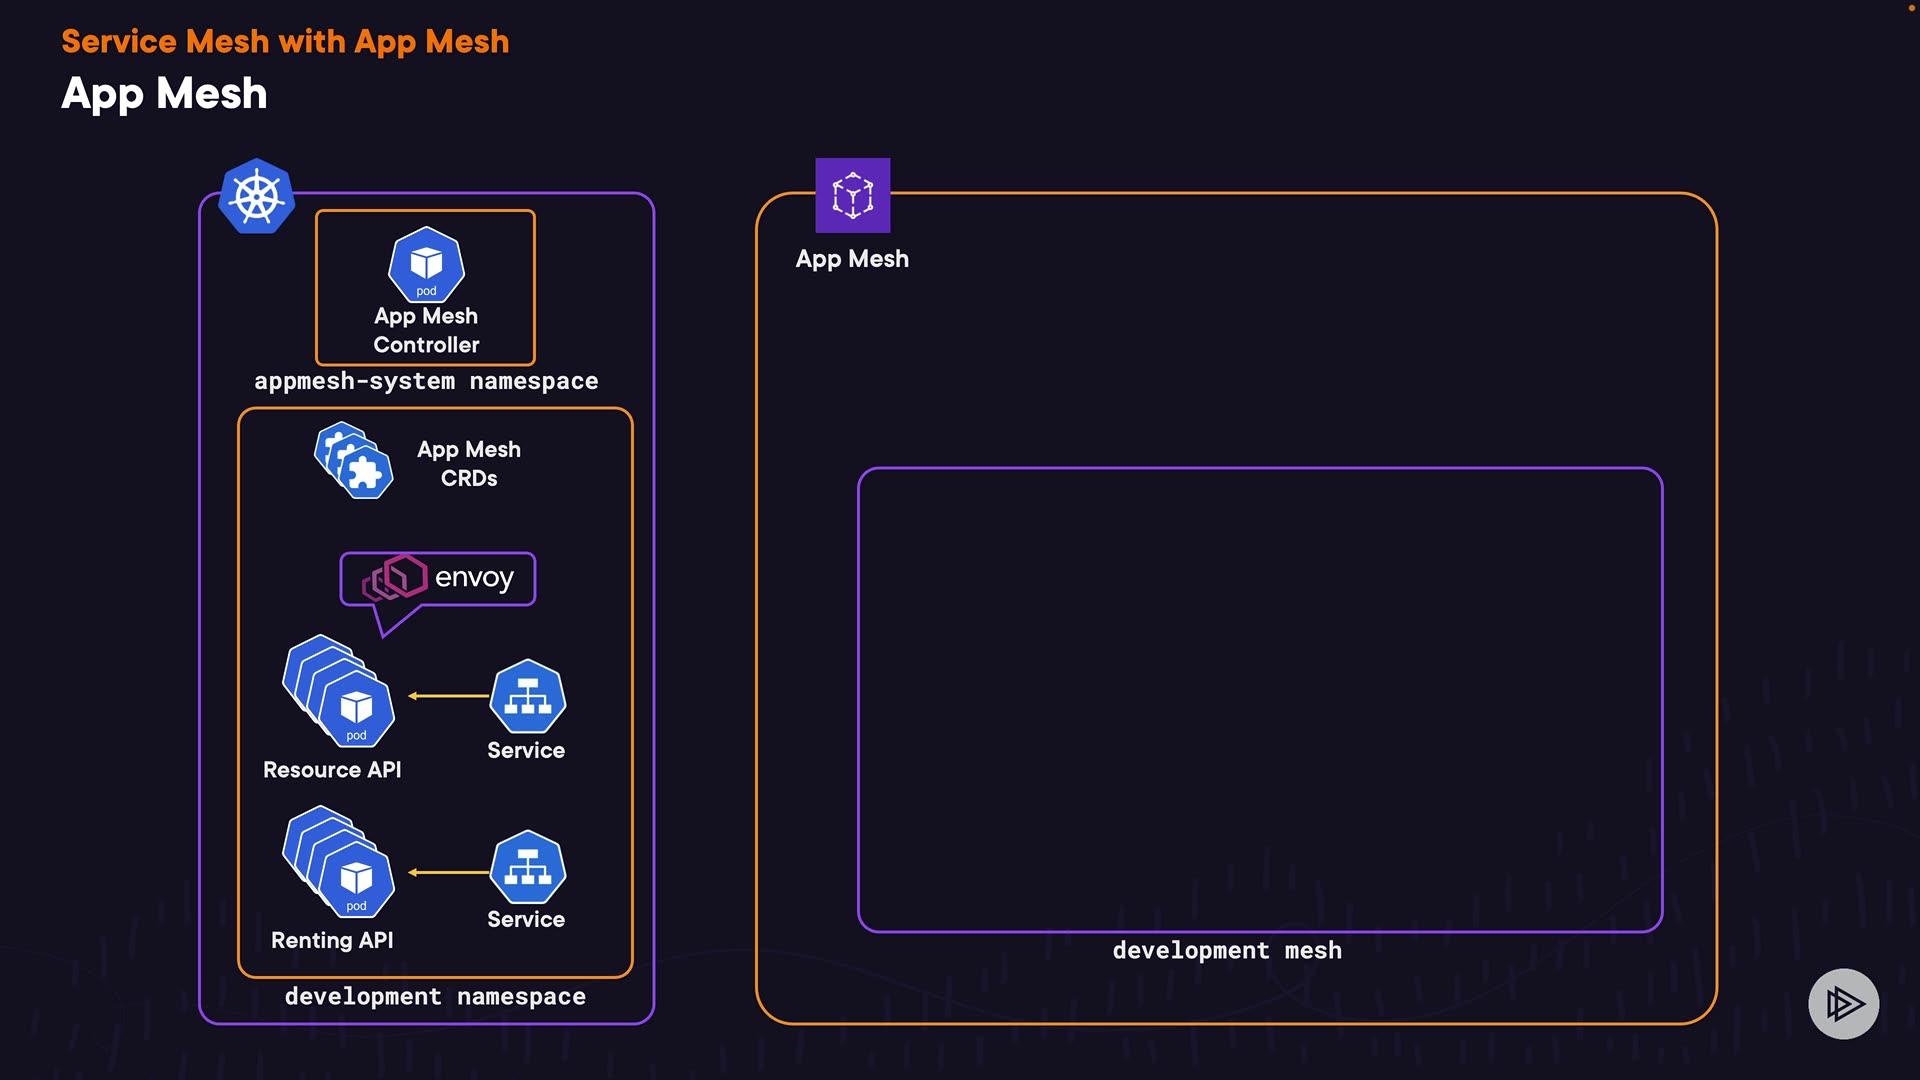
Task: Click the Service icon beside Renting API
Action: click(x=527, y=867)
